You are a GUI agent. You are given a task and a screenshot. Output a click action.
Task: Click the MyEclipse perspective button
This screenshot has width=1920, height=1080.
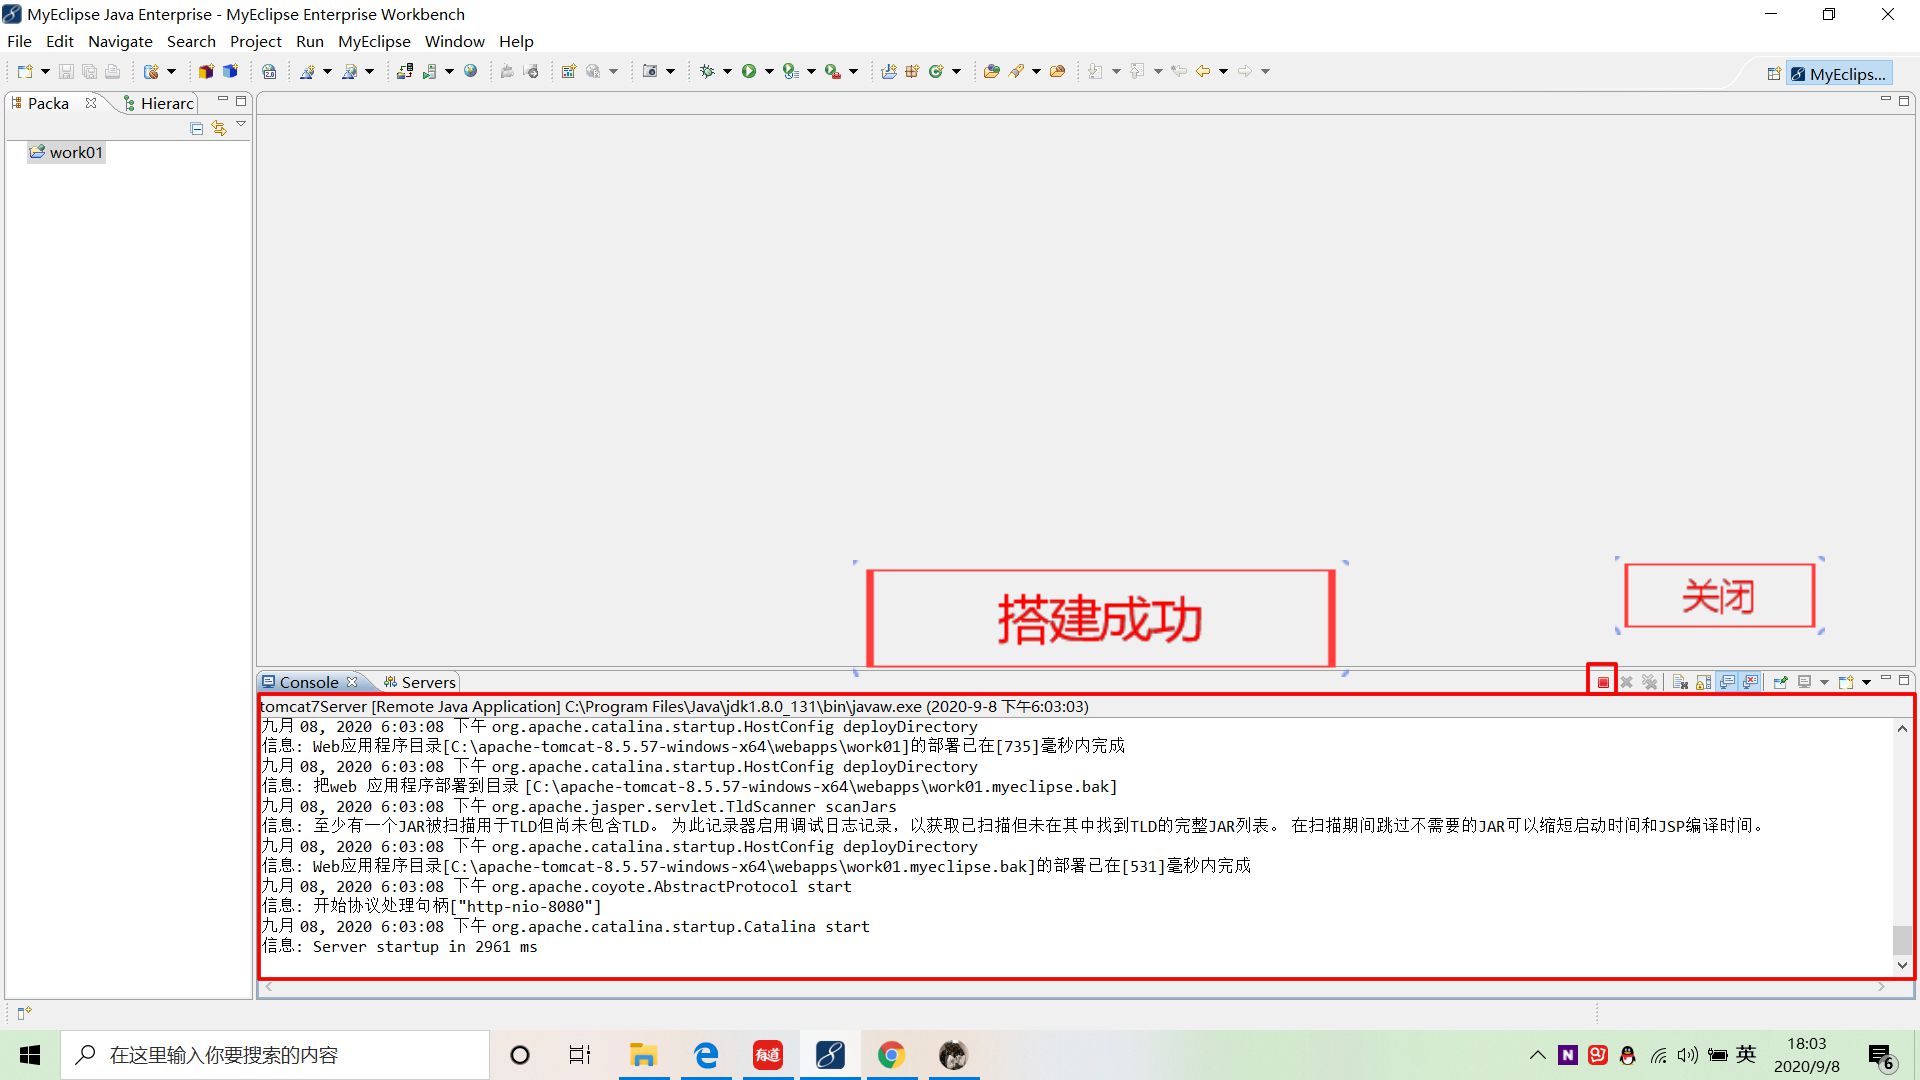click(1839, 73)
